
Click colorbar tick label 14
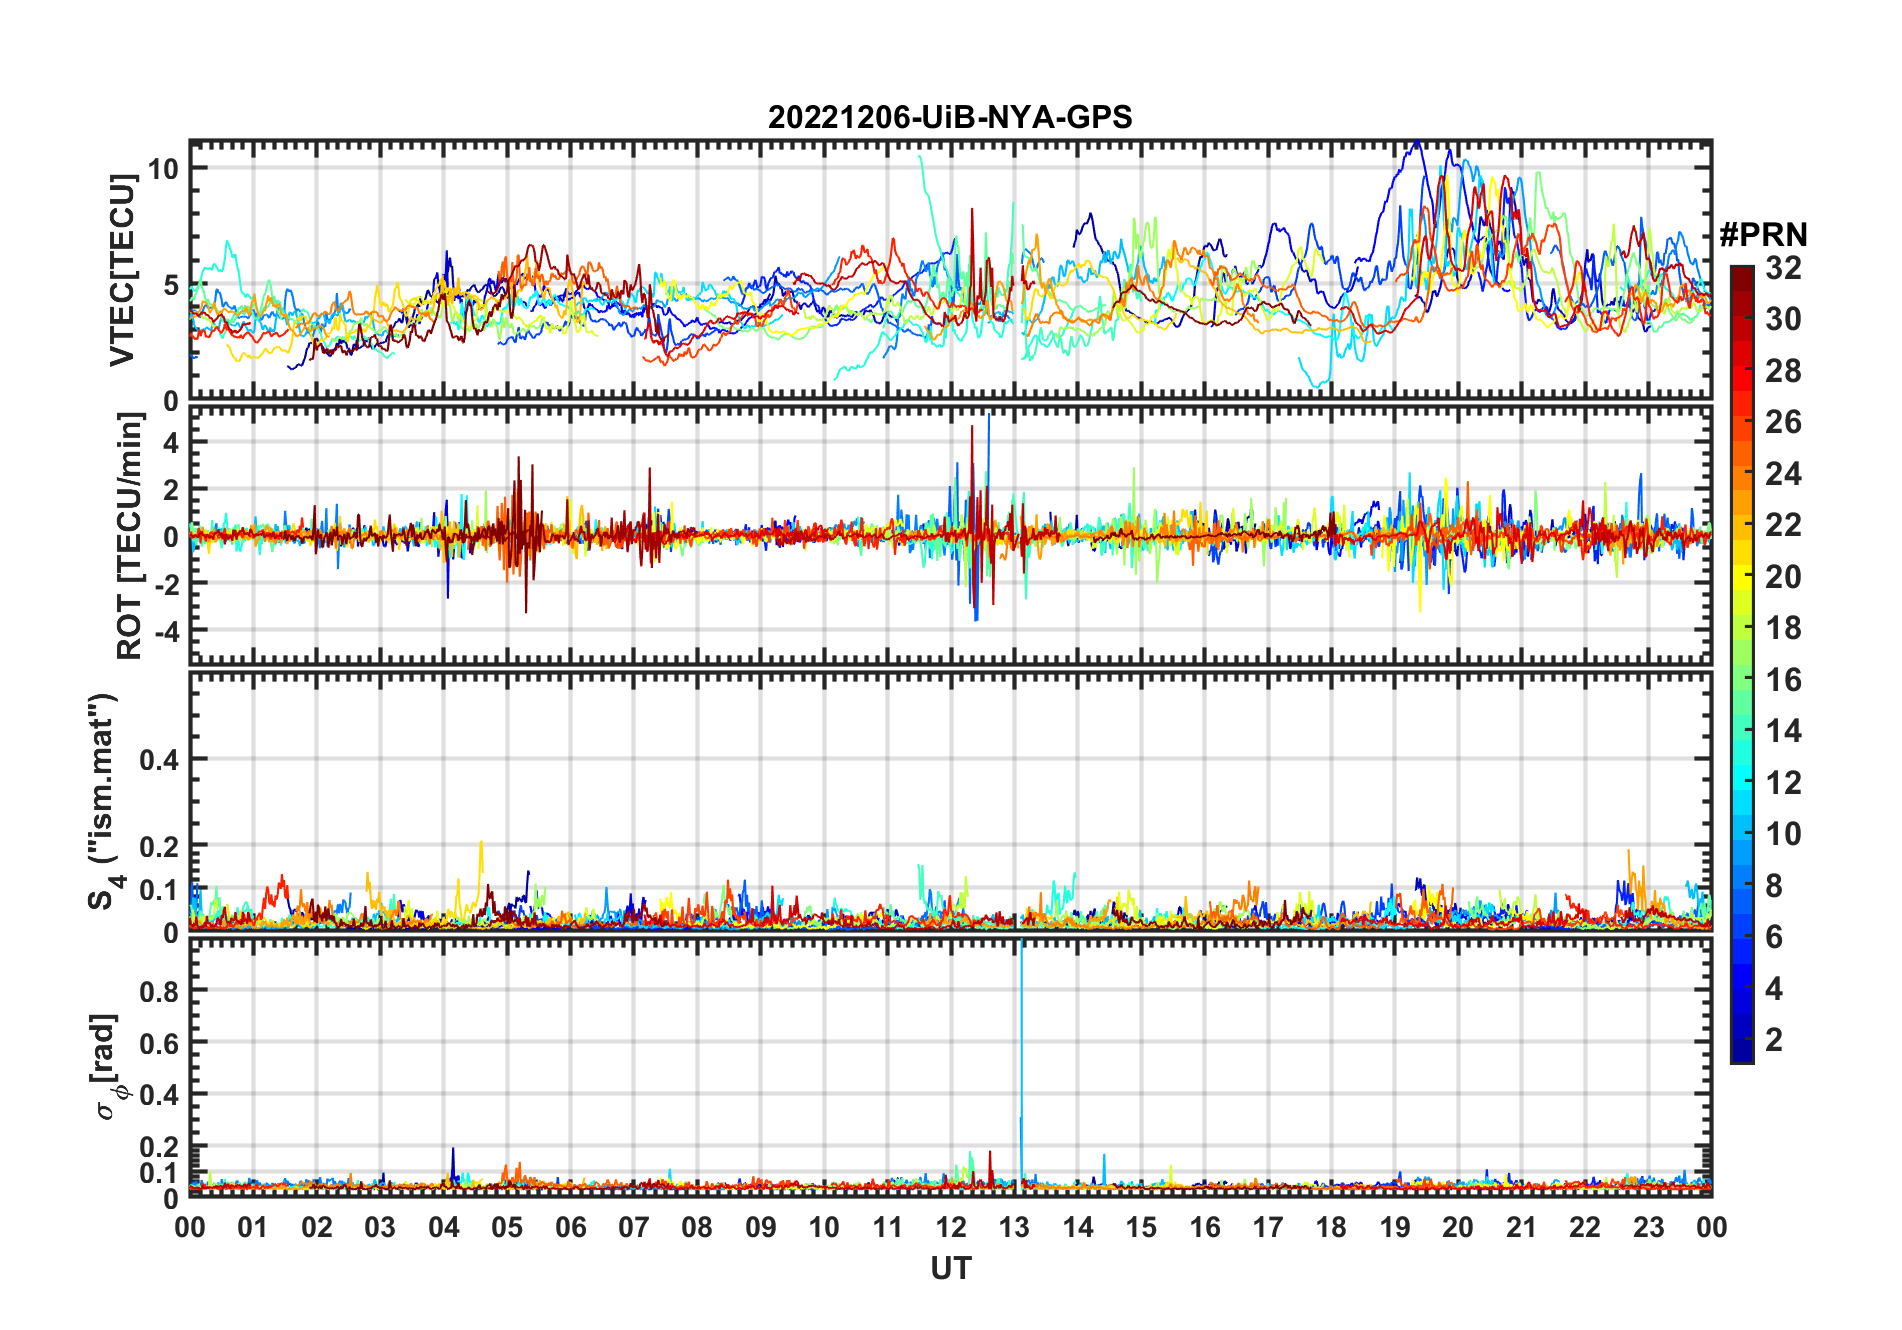click(x=1783, y=731)
